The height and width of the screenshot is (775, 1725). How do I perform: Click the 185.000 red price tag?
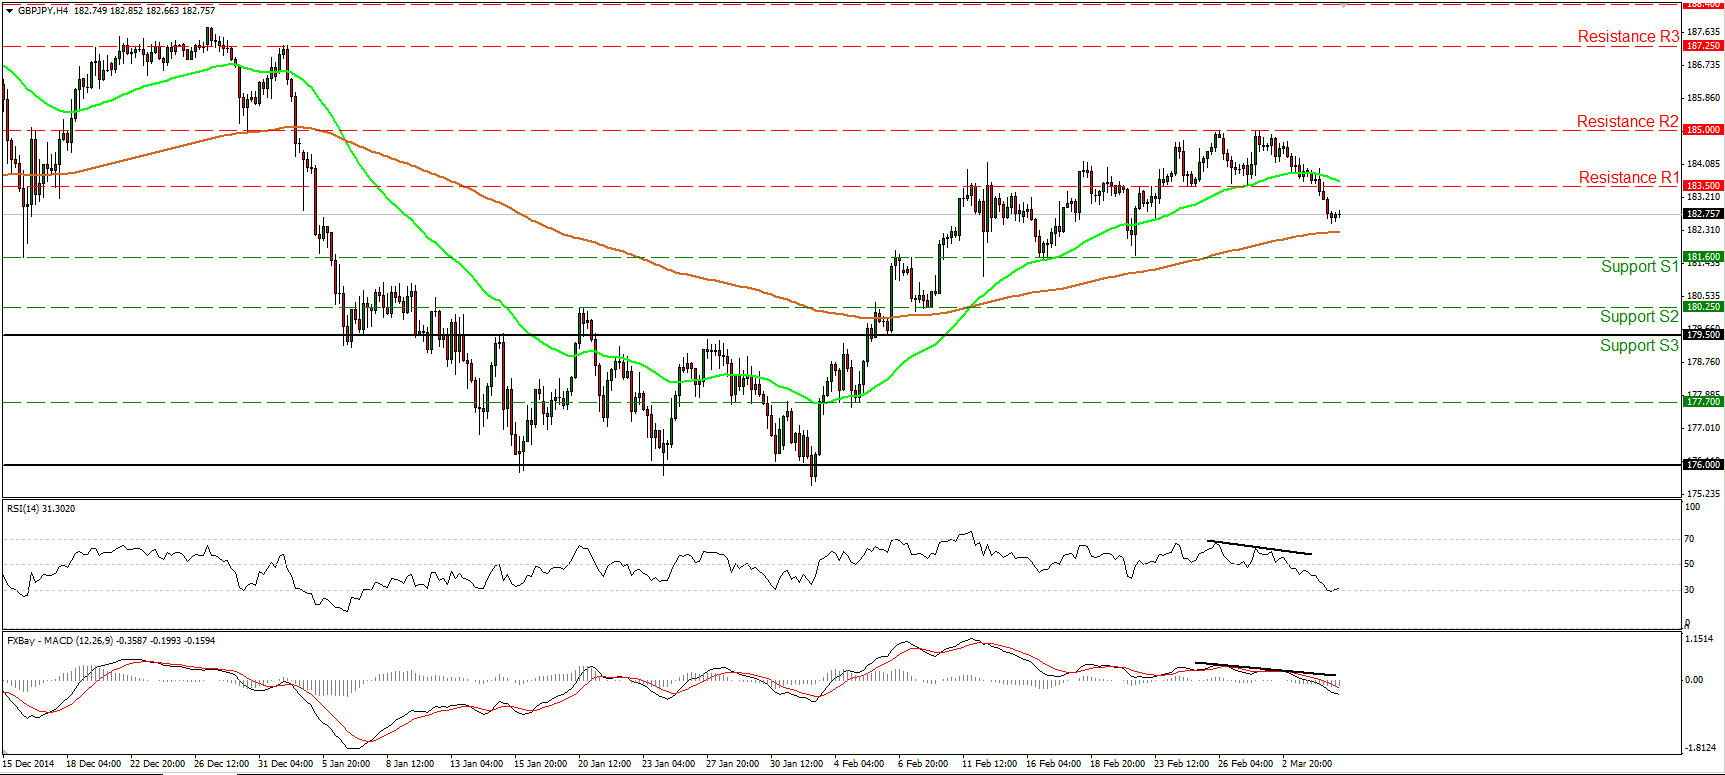pos(1703,130)
